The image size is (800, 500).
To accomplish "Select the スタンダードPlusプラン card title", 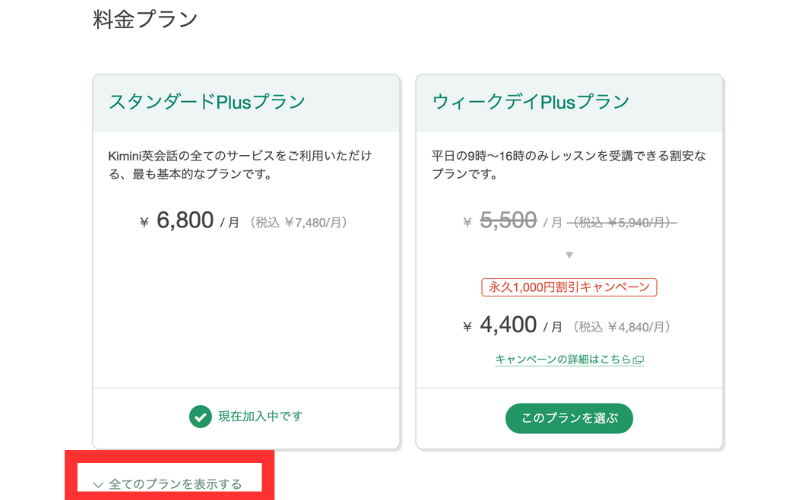I will tap(207, 102).
